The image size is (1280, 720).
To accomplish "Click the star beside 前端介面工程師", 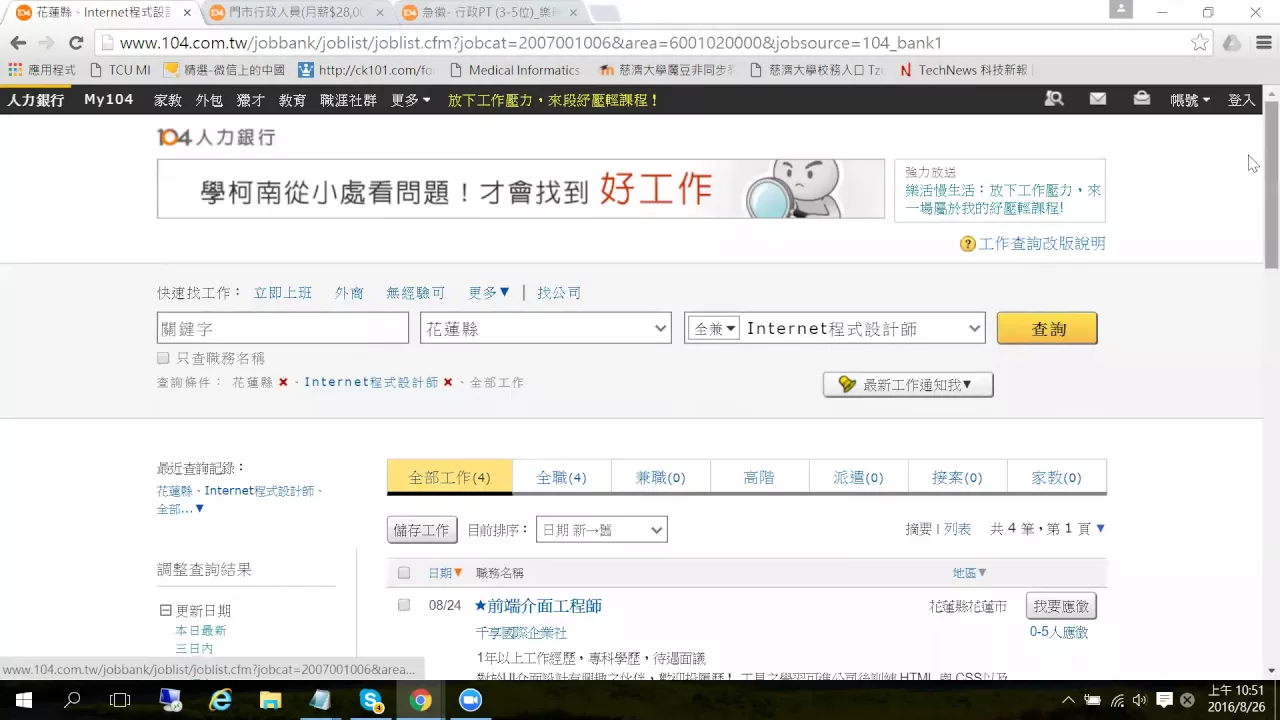I will (x=480, y=606).
